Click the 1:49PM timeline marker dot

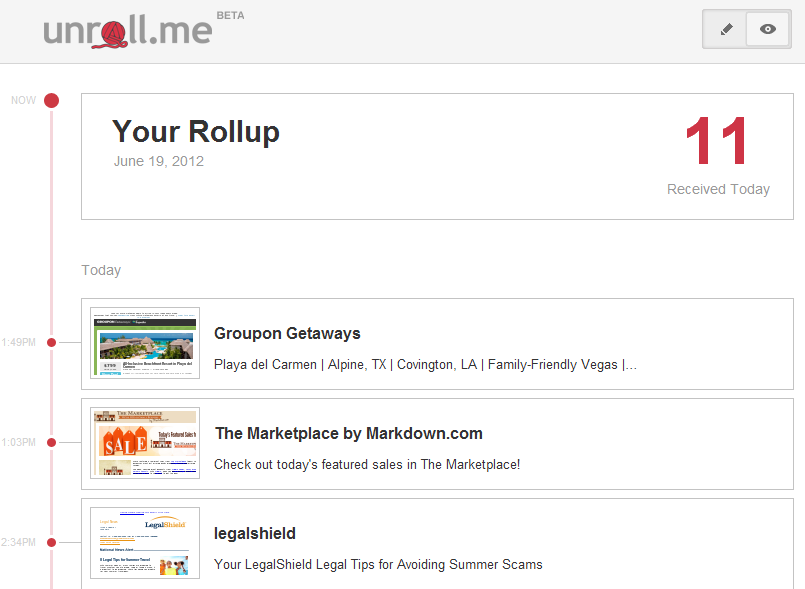(51, 343)
